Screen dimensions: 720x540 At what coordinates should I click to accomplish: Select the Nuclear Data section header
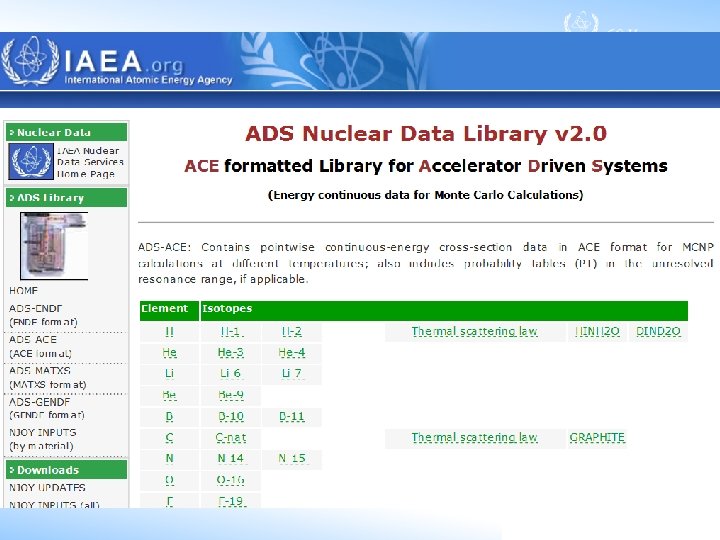pyautogui.click(x=67, y=132)
